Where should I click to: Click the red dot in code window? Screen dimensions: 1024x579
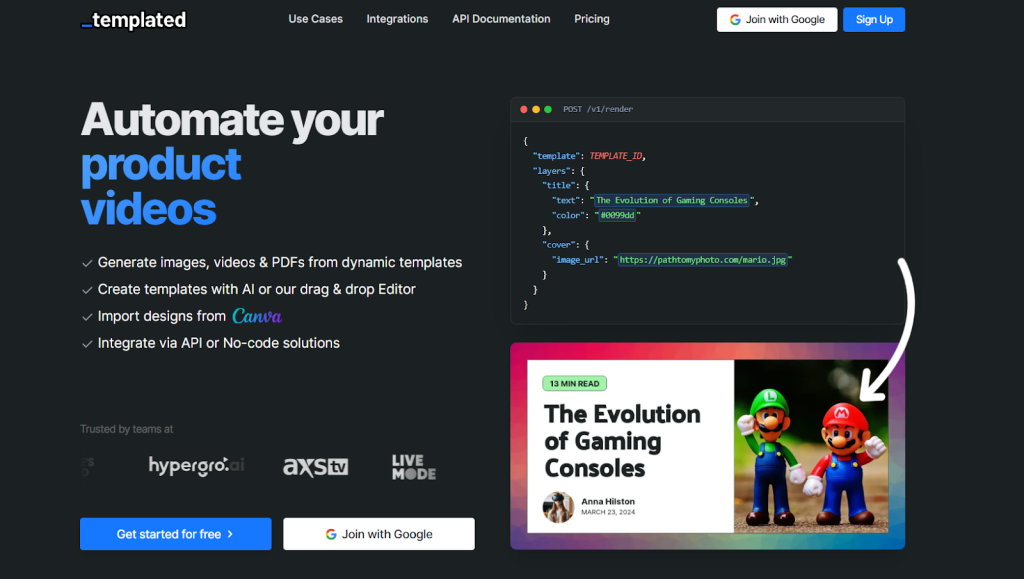524,109
